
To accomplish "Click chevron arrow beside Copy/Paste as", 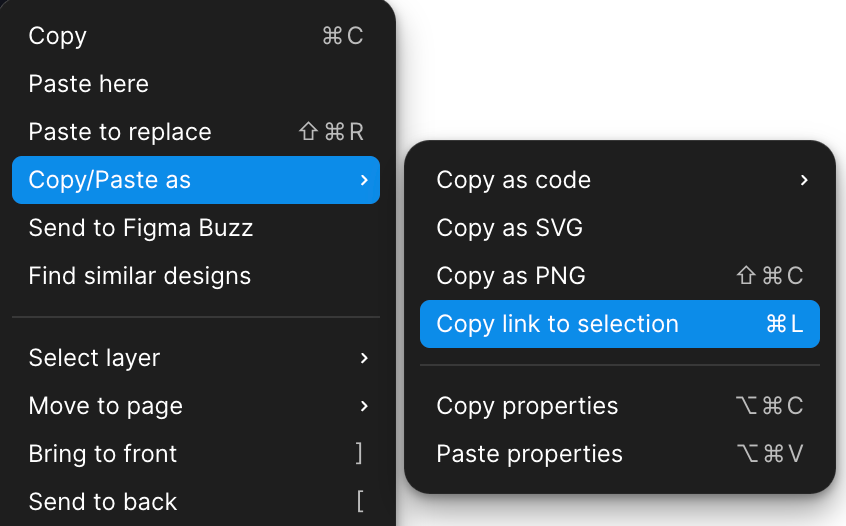I will click(x=364, y=180).
